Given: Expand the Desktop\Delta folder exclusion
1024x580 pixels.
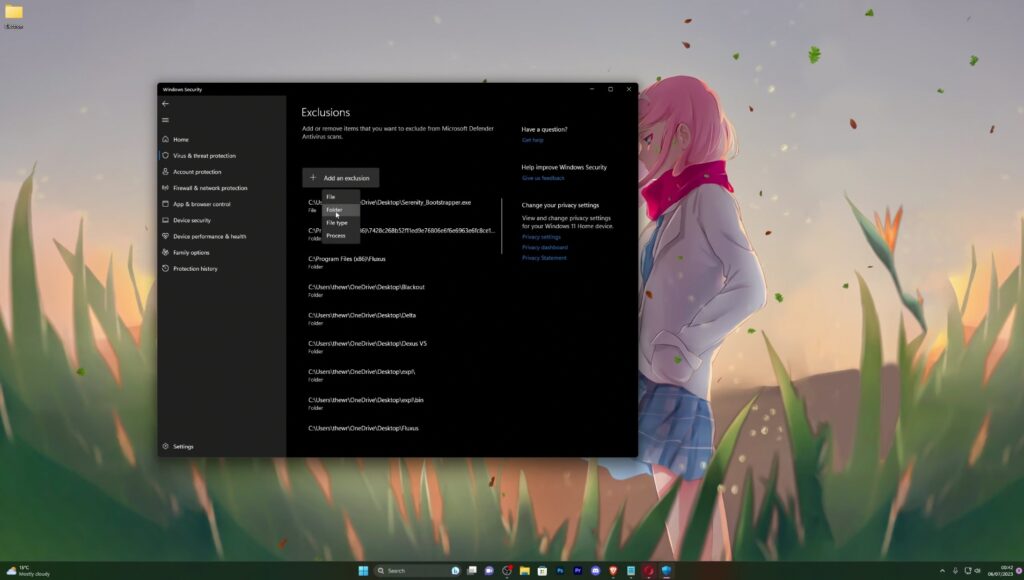Looking at the screenshot, I should click(401, 318).
